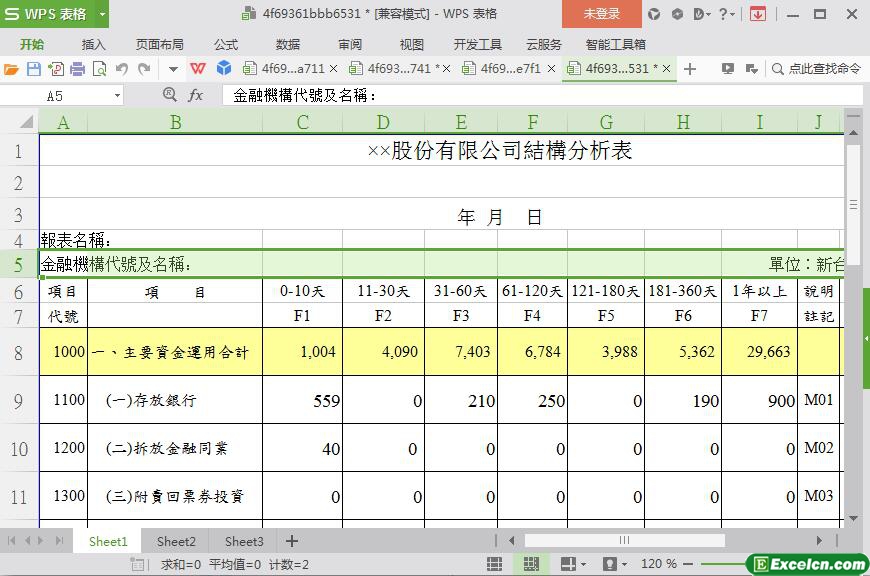This screenshot has height=576, width=870.
Task: Open the folder icon to open file
Action: [11, 69]
